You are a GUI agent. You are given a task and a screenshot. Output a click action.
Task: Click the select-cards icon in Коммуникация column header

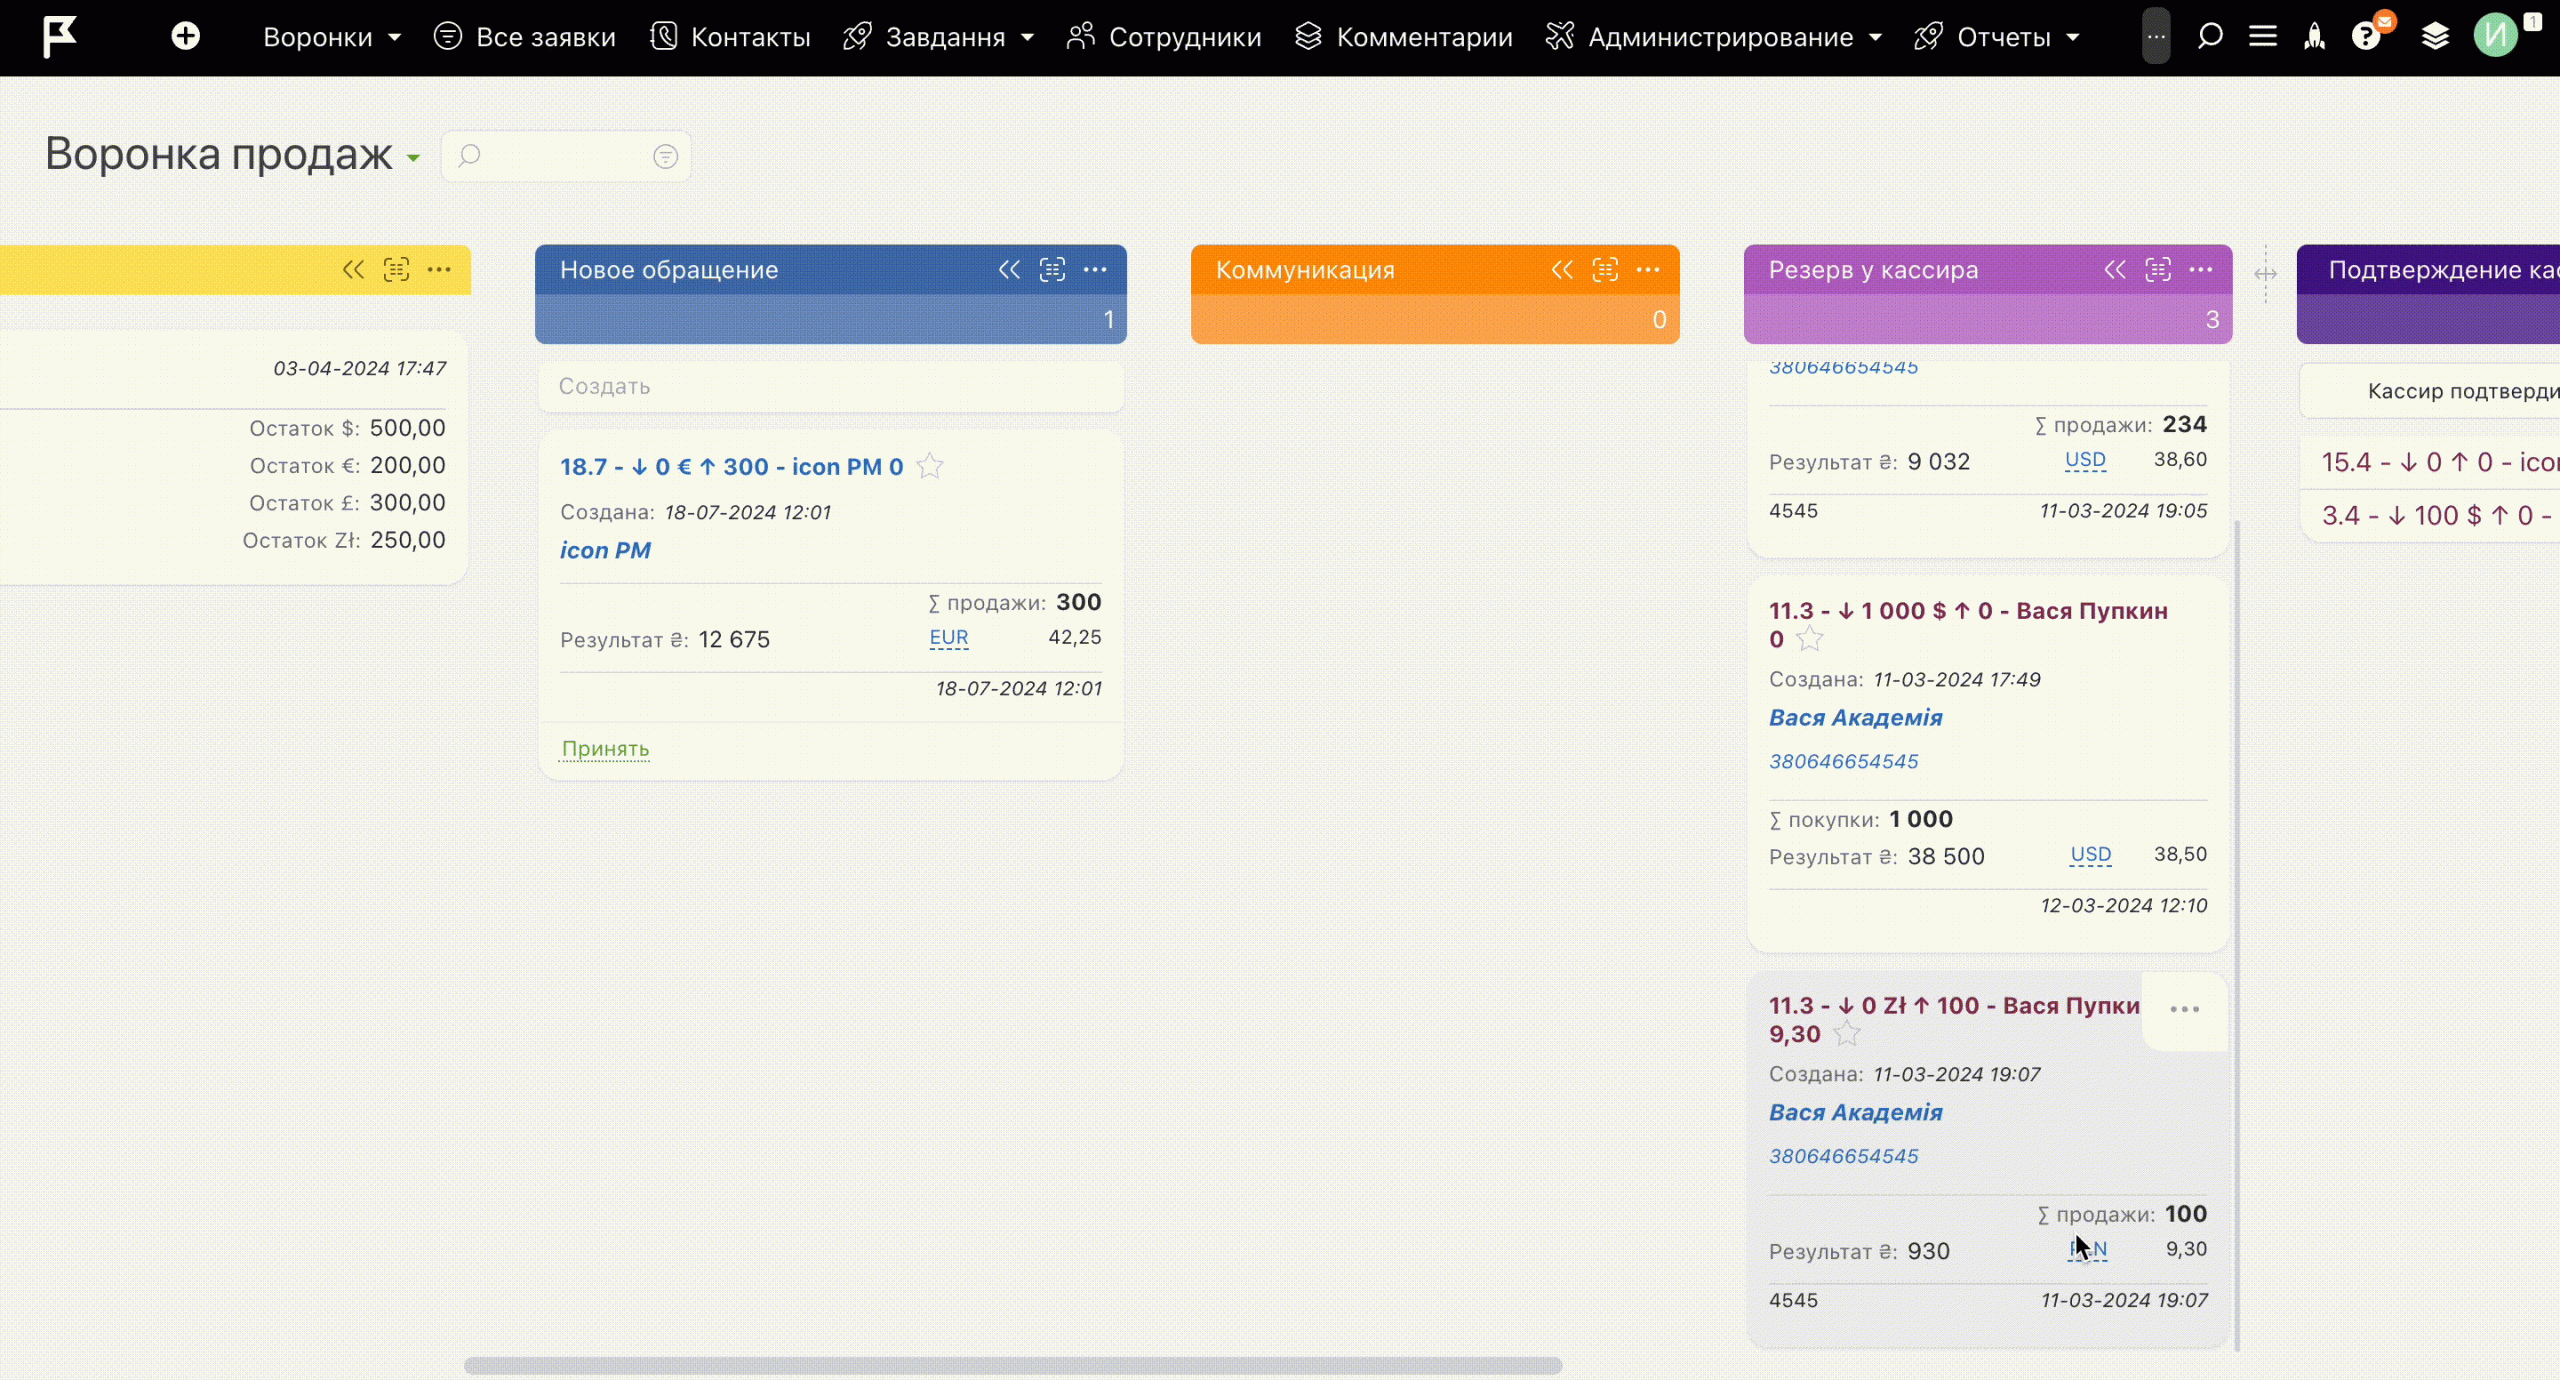click(1605, 270)
